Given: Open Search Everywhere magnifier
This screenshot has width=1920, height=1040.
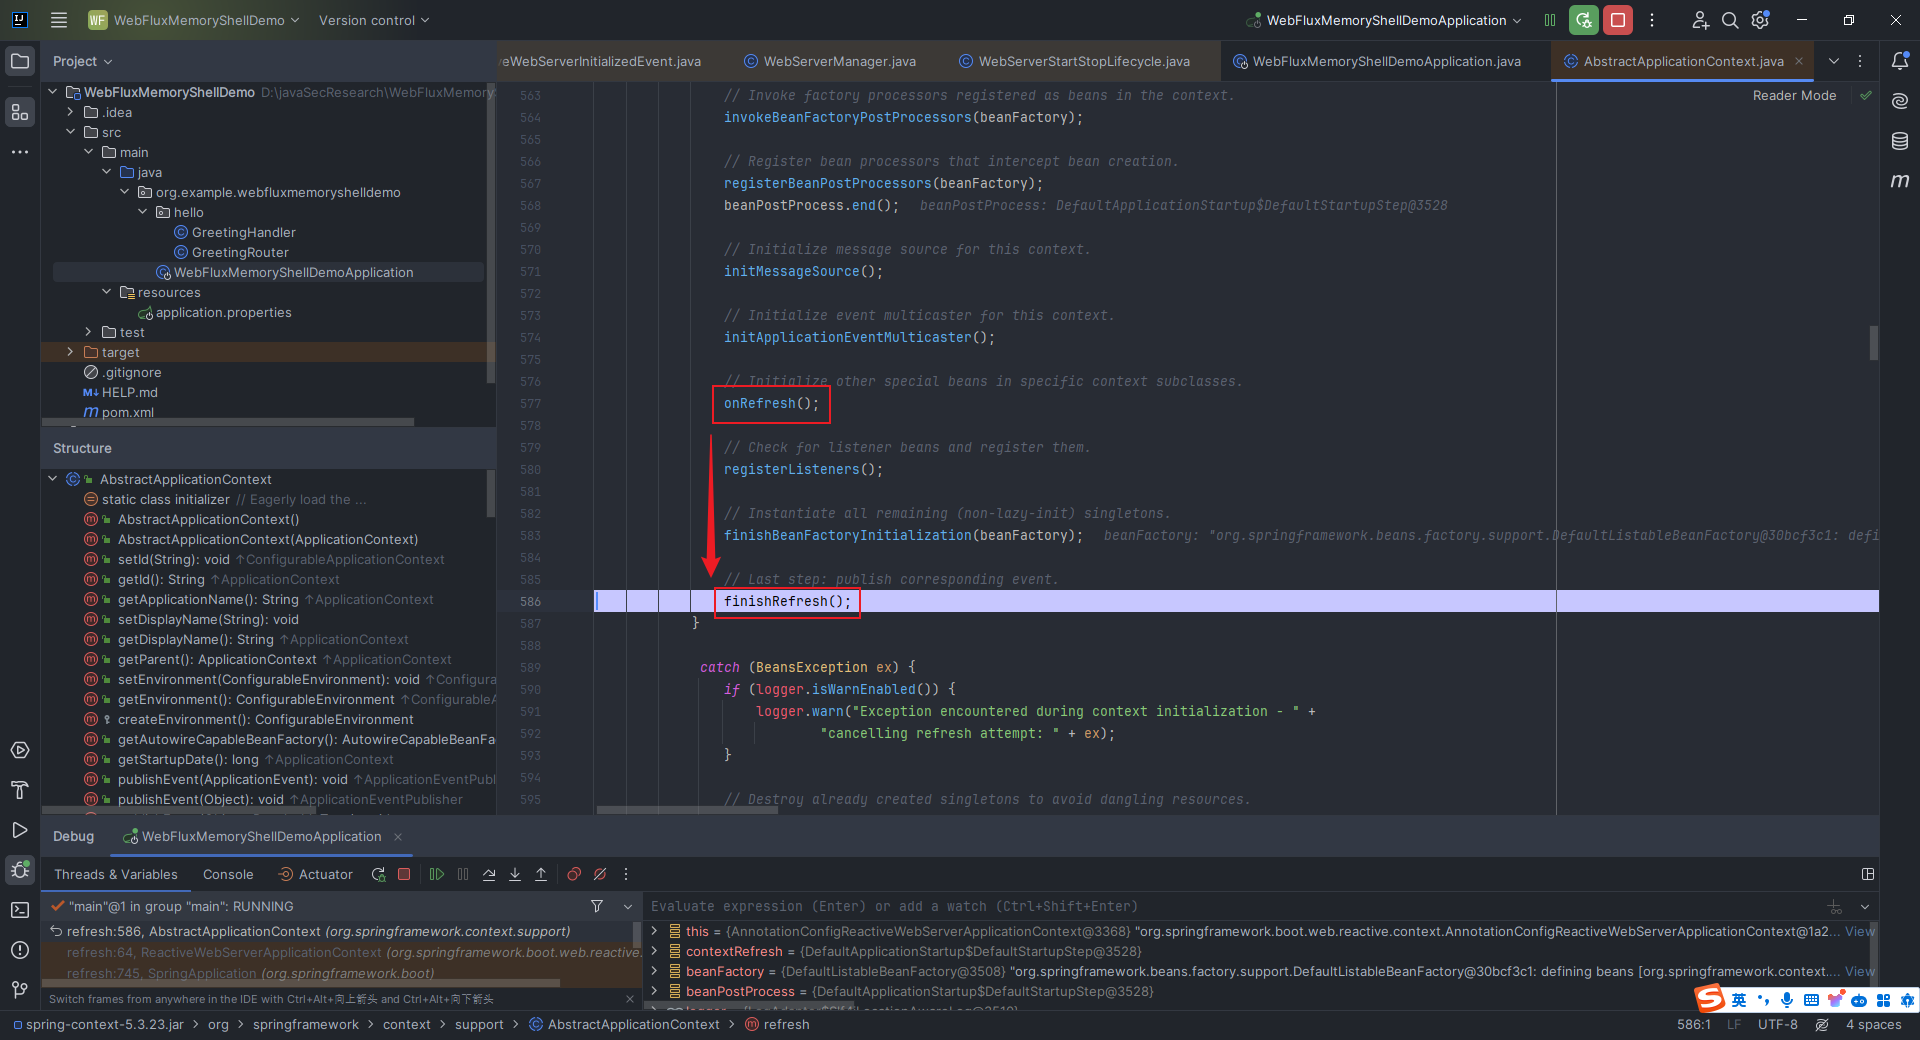Looking at the screenshot, I should [x=1730, y=20].
